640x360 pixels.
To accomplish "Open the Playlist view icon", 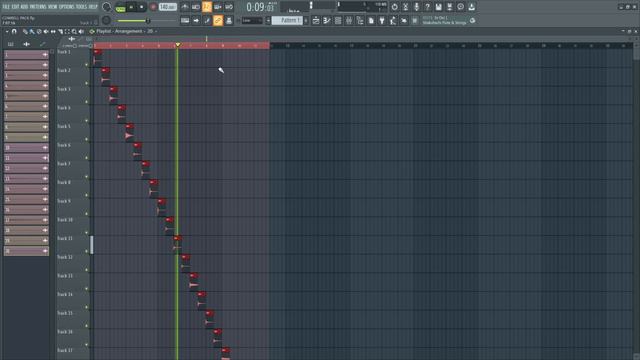I will [x=316, y=20].
